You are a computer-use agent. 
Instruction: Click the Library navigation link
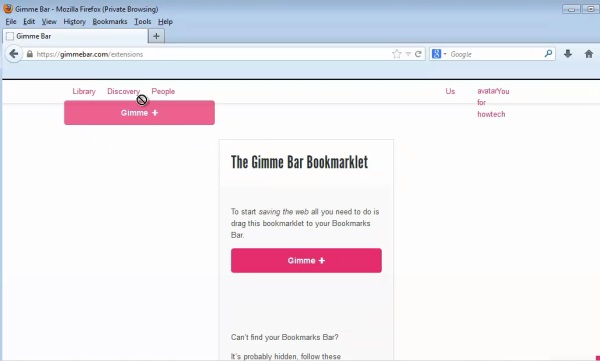coord(84,91)
